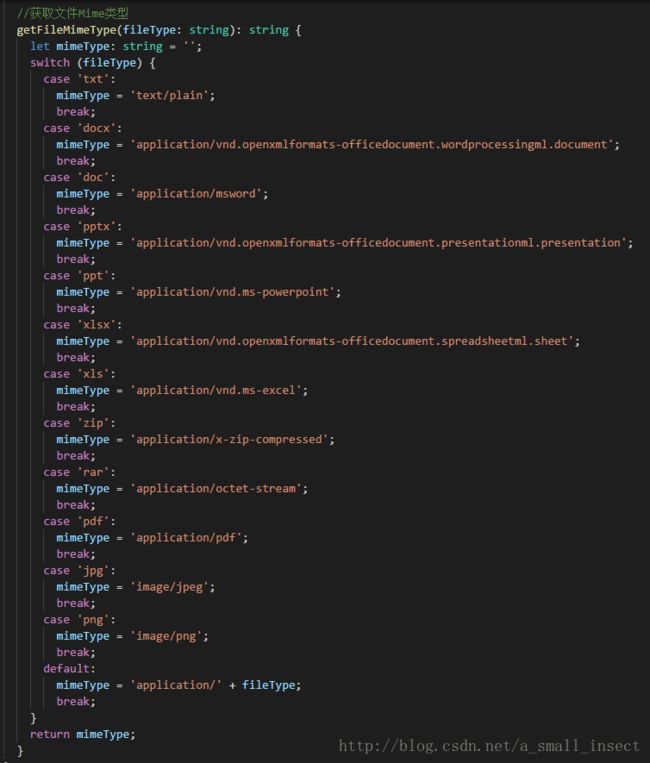Click the case 'zip' label
Viewport: 650px width, 763px height.
tap(79, 423)
